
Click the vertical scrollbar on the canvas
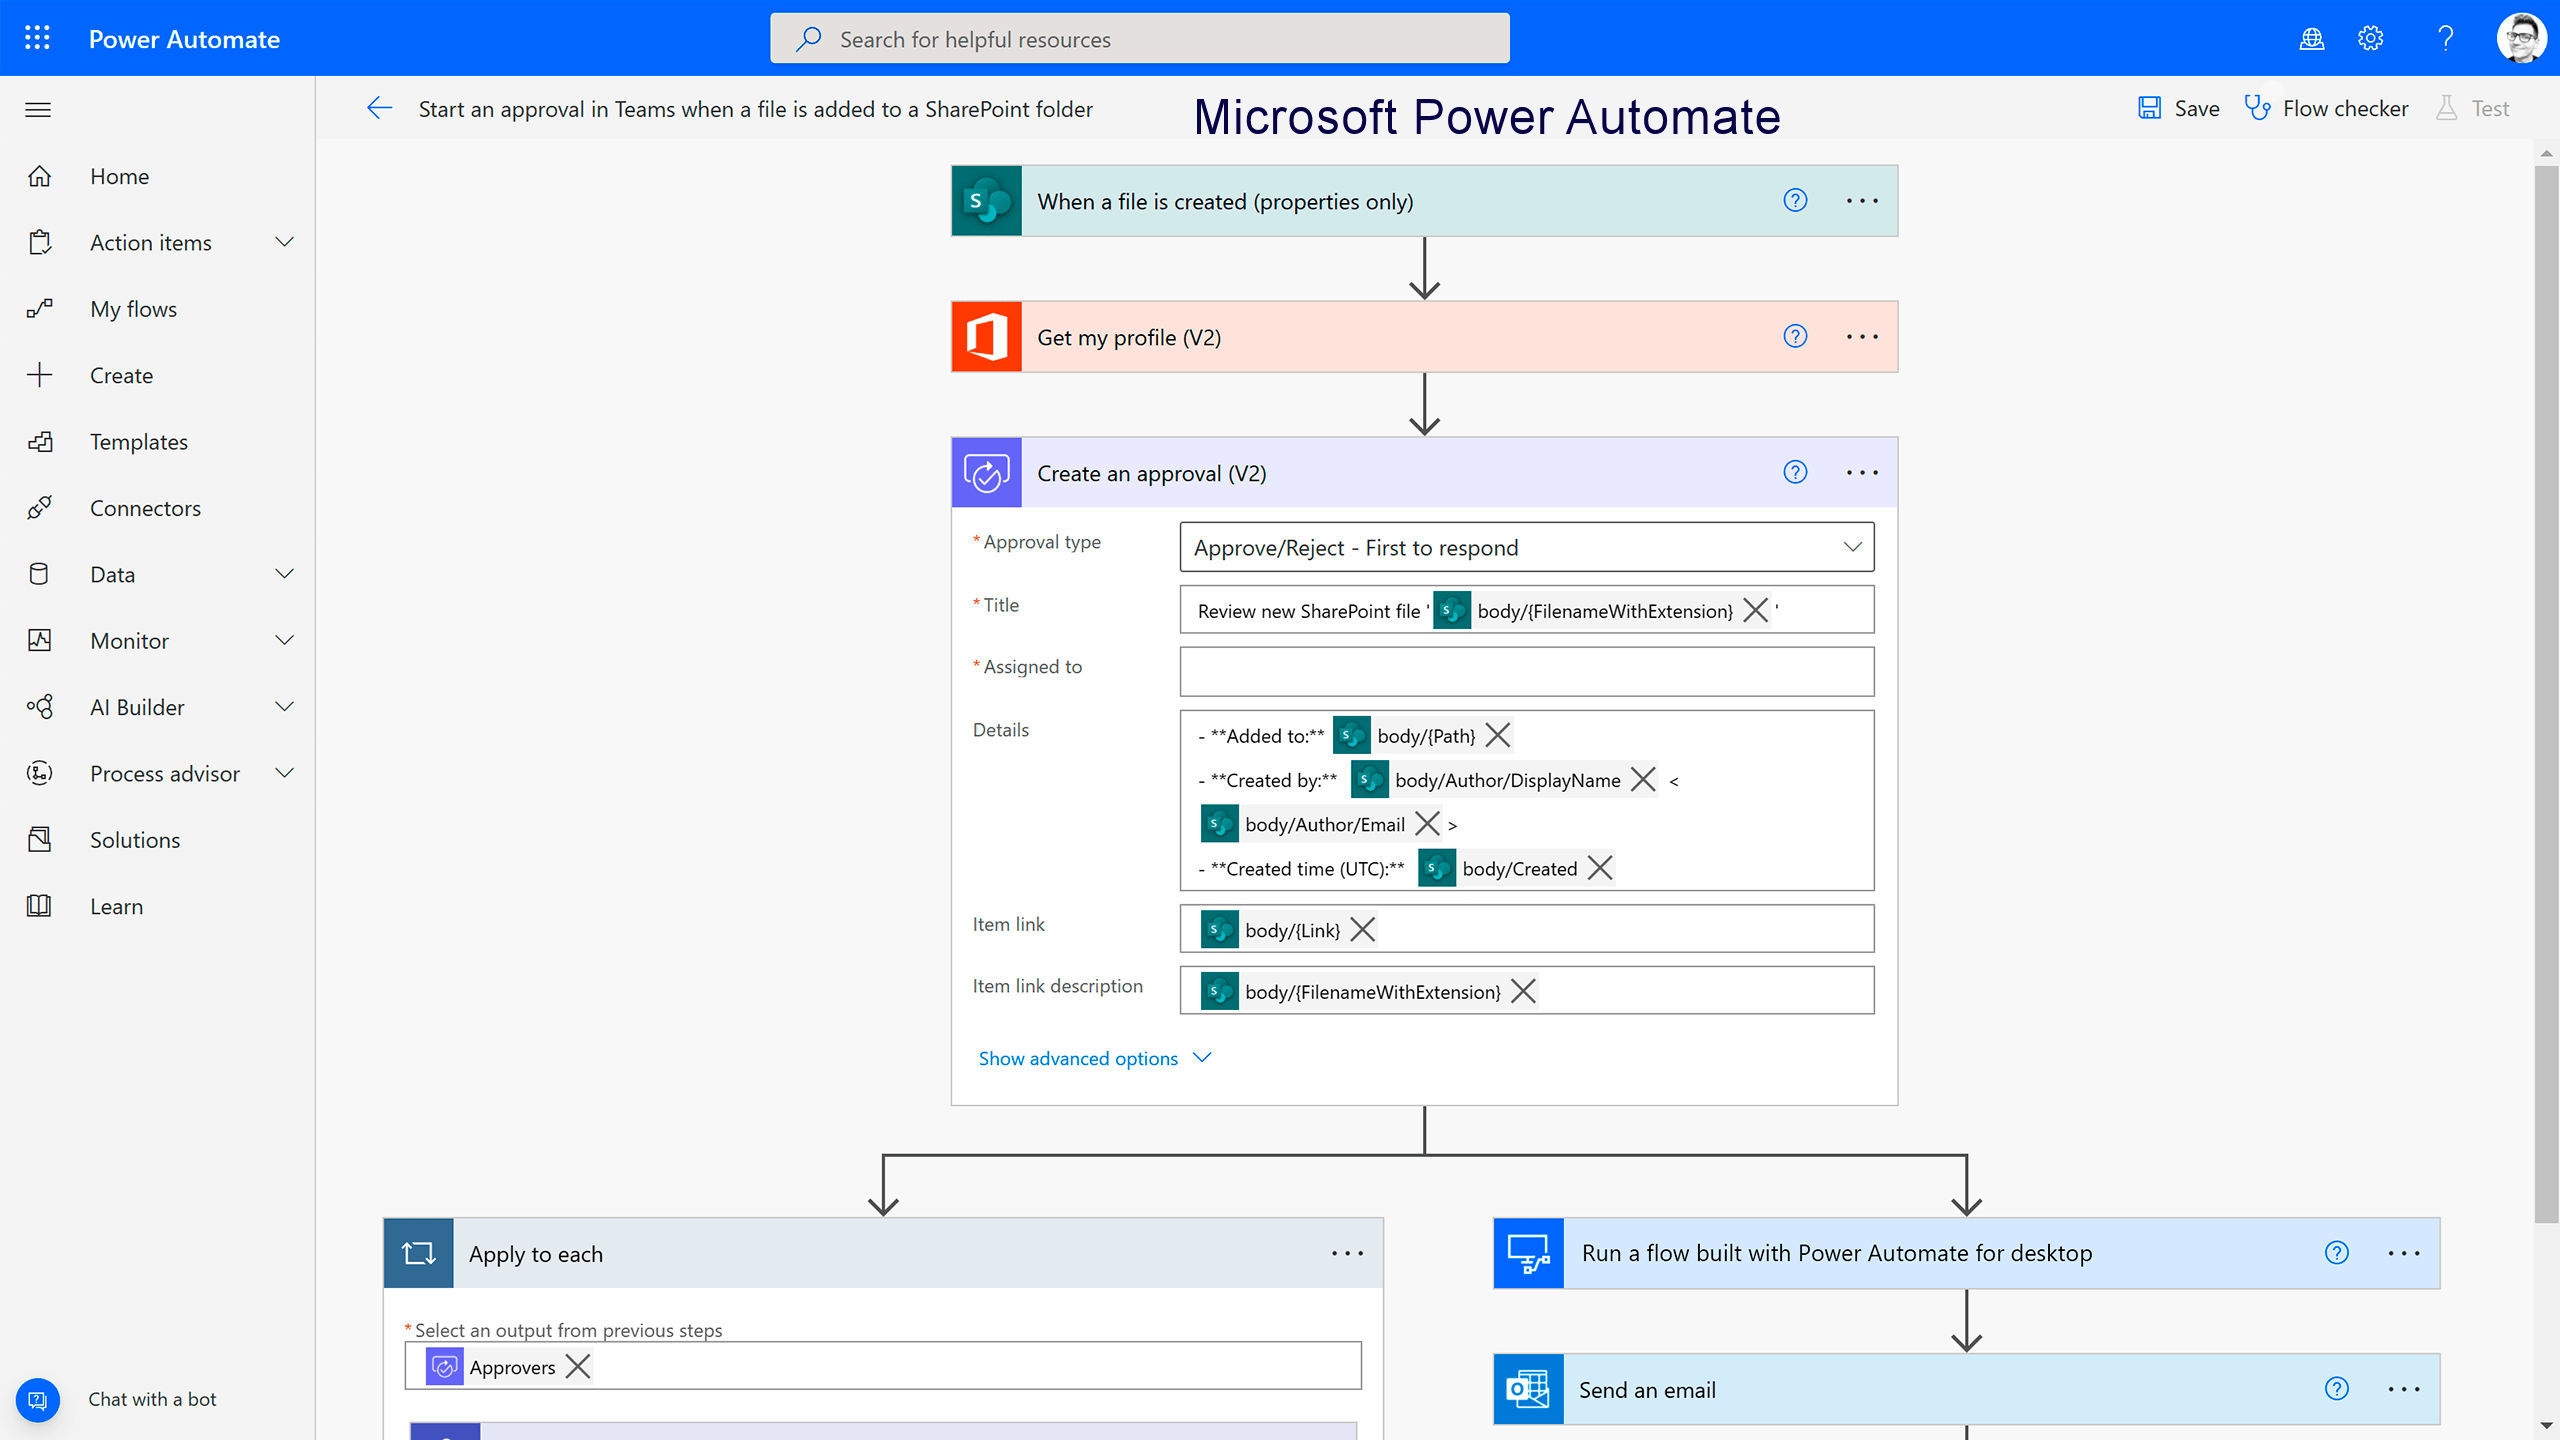[x=2546, y=693]
